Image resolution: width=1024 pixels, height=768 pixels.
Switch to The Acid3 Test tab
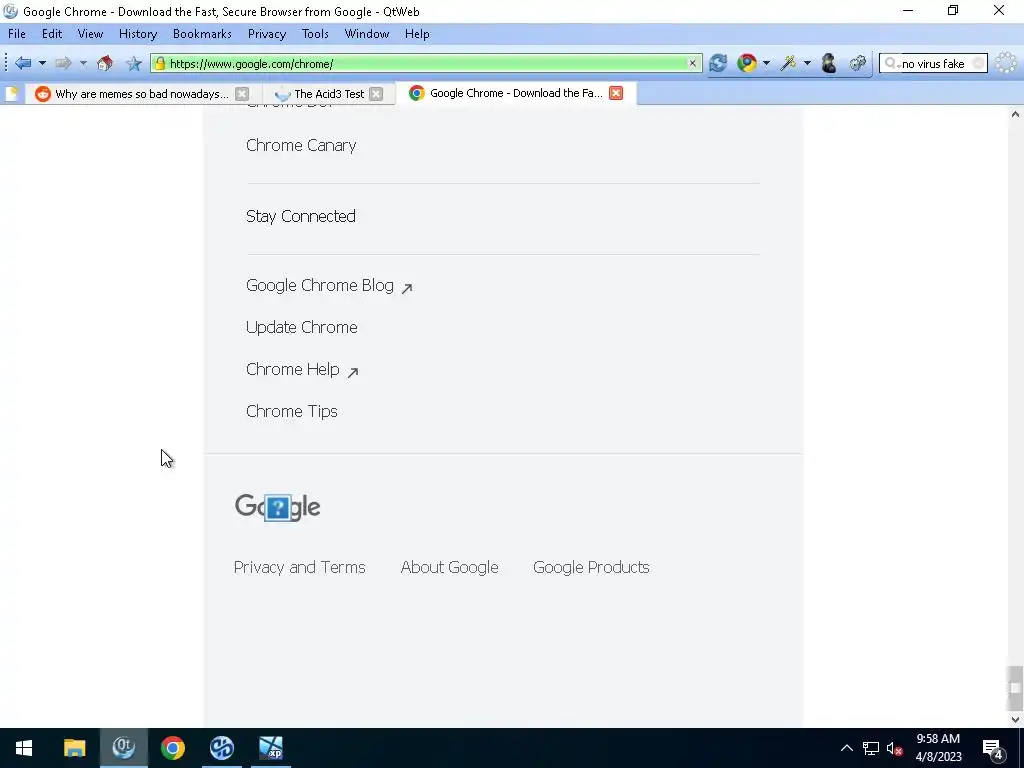[x=328, y=93]
